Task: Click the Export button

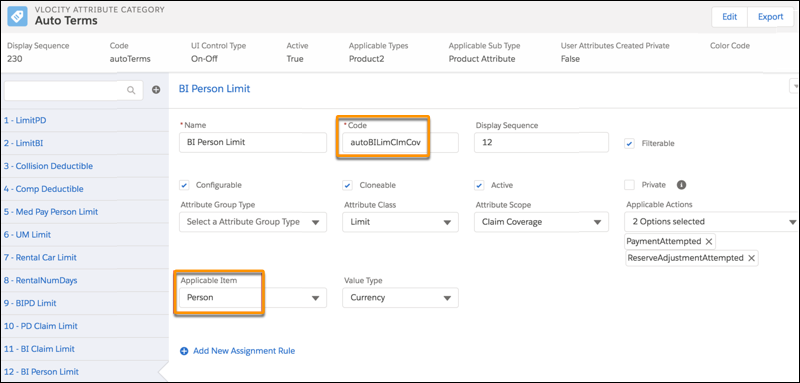Action: pyautogui.click(x=770, y=17)
